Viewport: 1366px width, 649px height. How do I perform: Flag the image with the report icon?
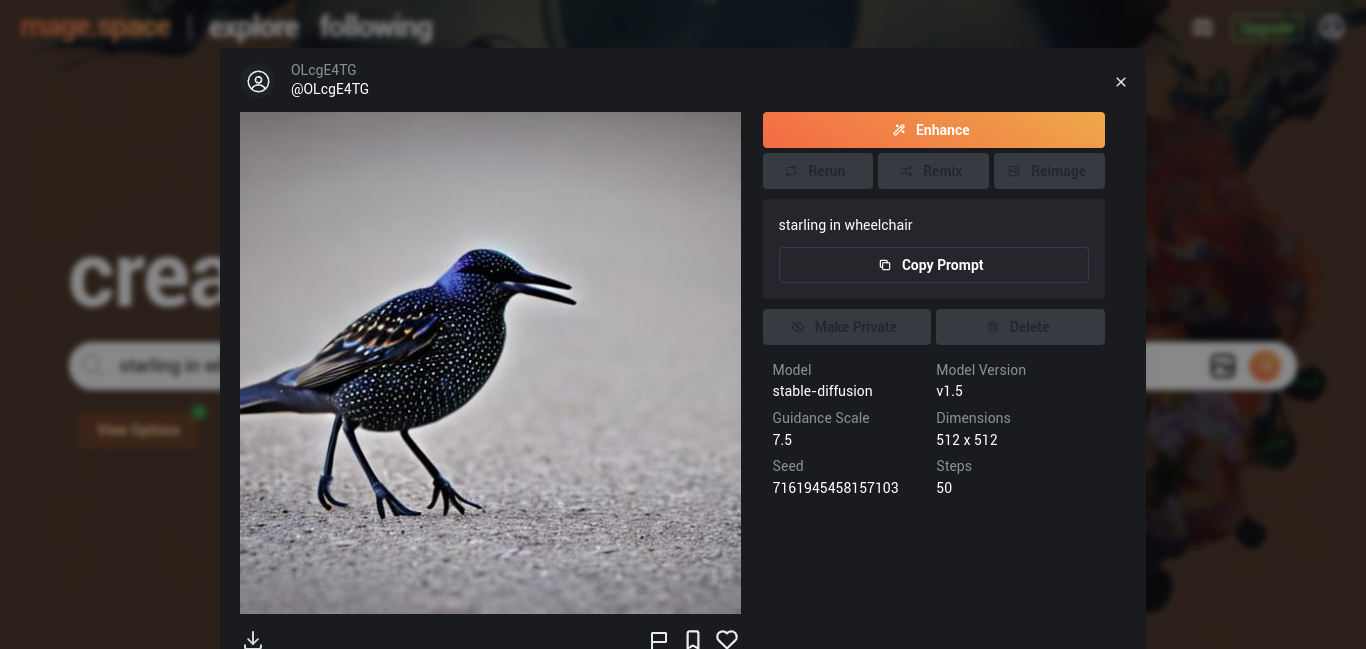(659, 639)
